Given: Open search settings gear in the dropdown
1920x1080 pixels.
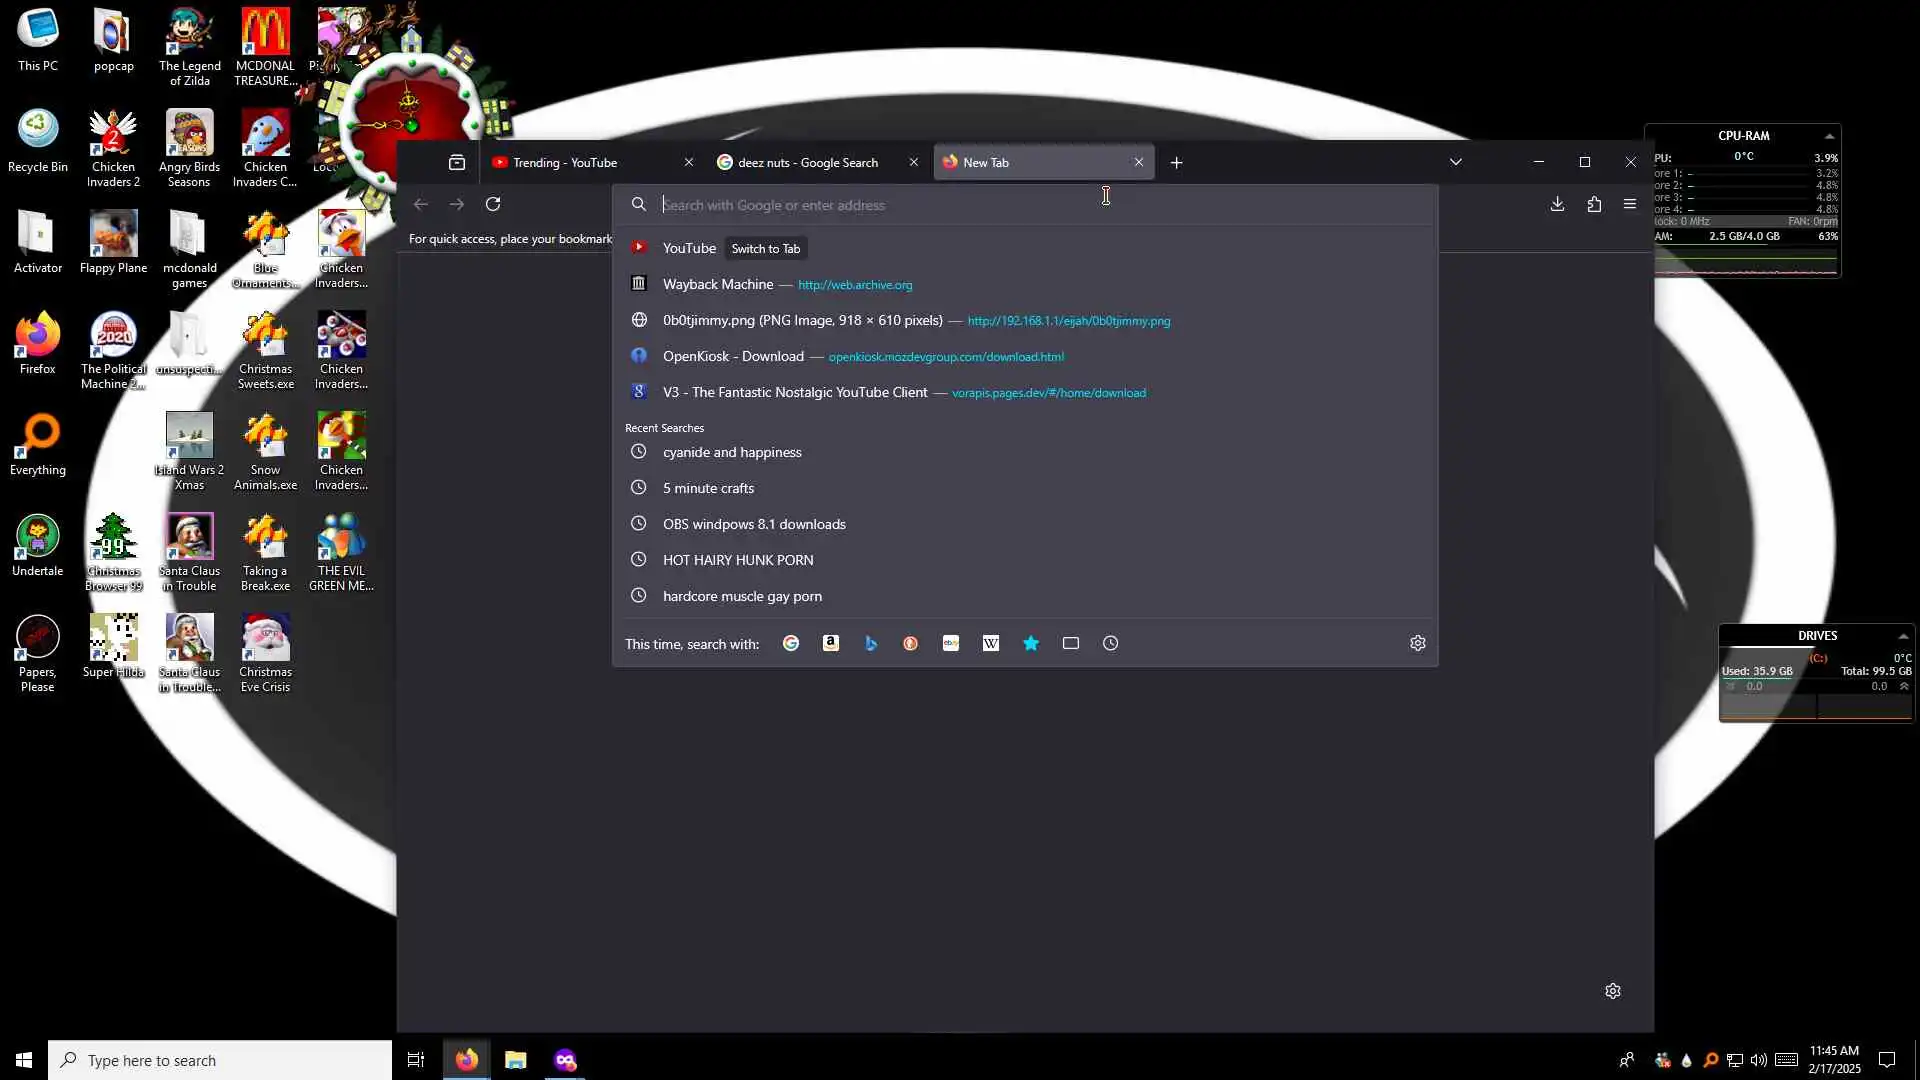Looking at the screenshot, I should pos(1417,643).
